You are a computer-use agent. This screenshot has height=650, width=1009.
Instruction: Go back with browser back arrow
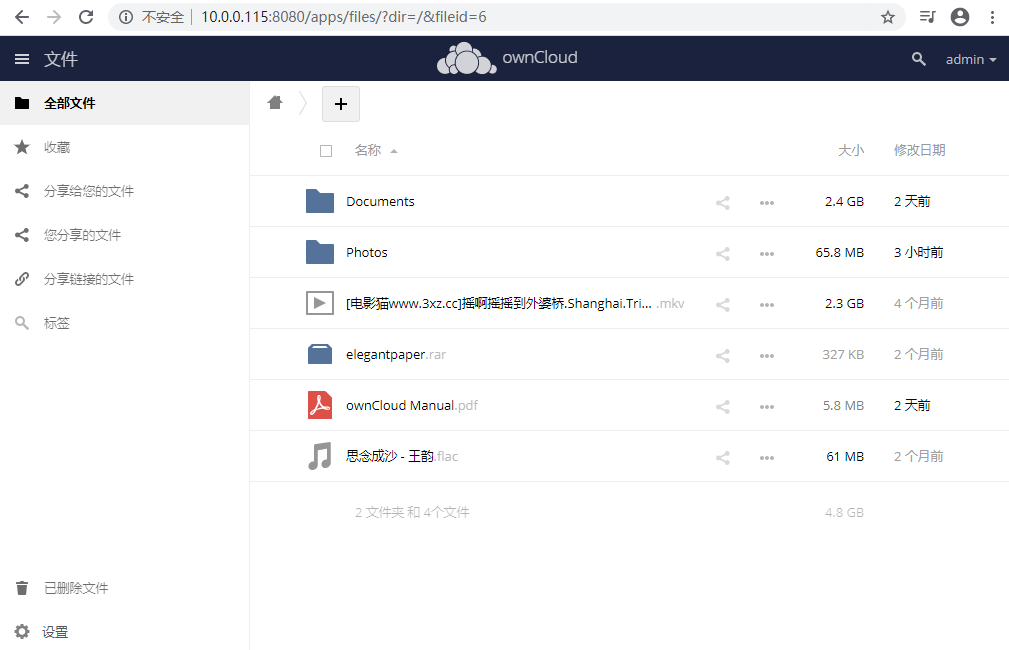tap(22, 17)
